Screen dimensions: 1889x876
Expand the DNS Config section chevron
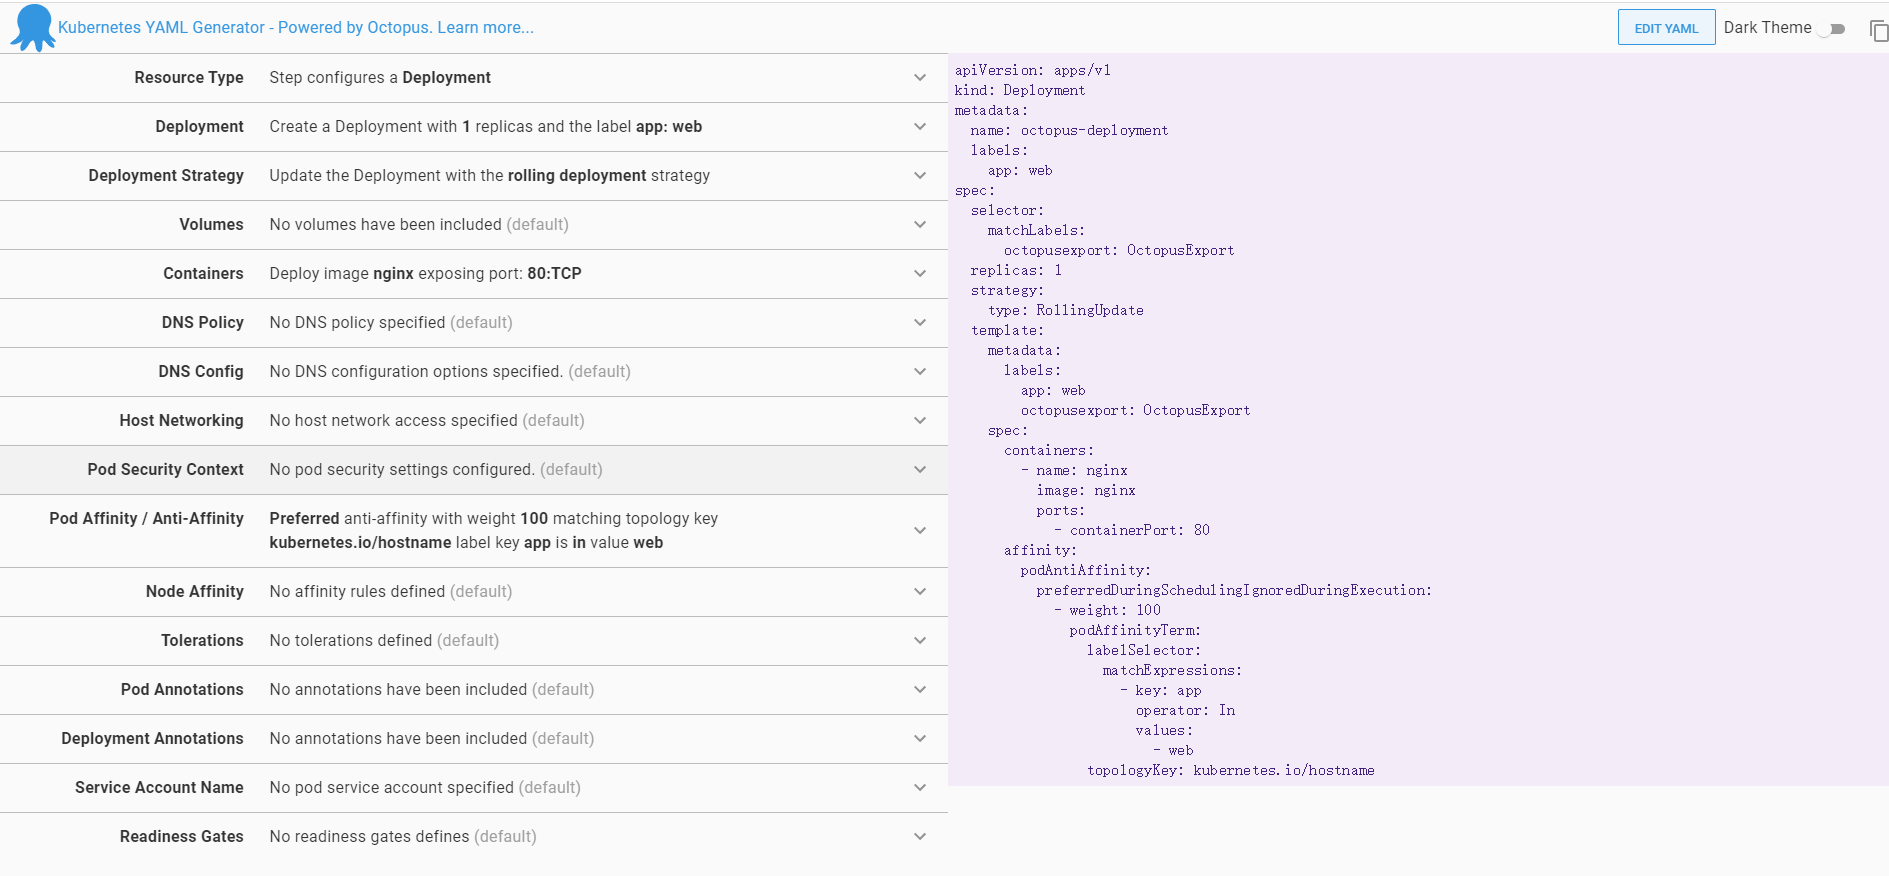920,372
